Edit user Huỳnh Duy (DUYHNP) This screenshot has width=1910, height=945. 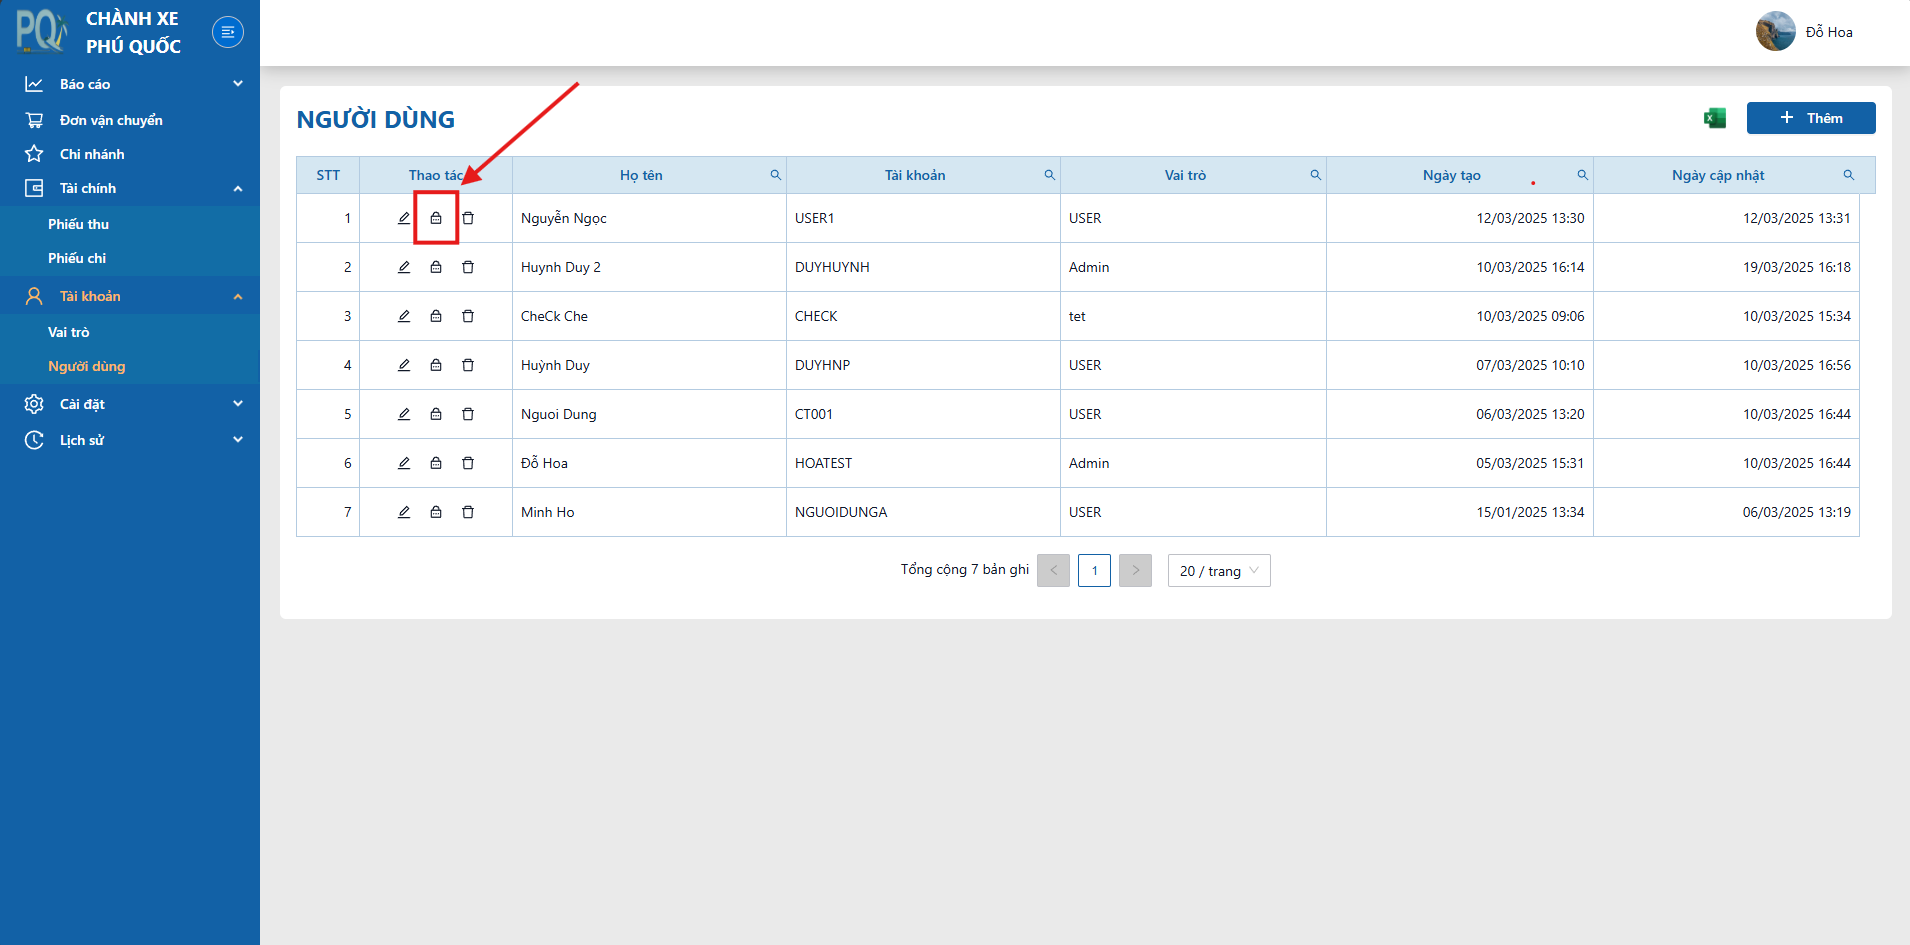[x=404, y=365]
